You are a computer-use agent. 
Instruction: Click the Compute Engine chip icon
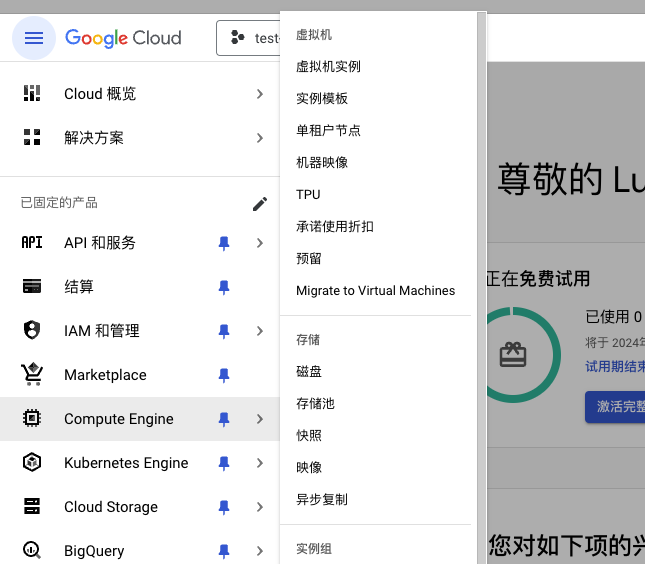(32, 418)
